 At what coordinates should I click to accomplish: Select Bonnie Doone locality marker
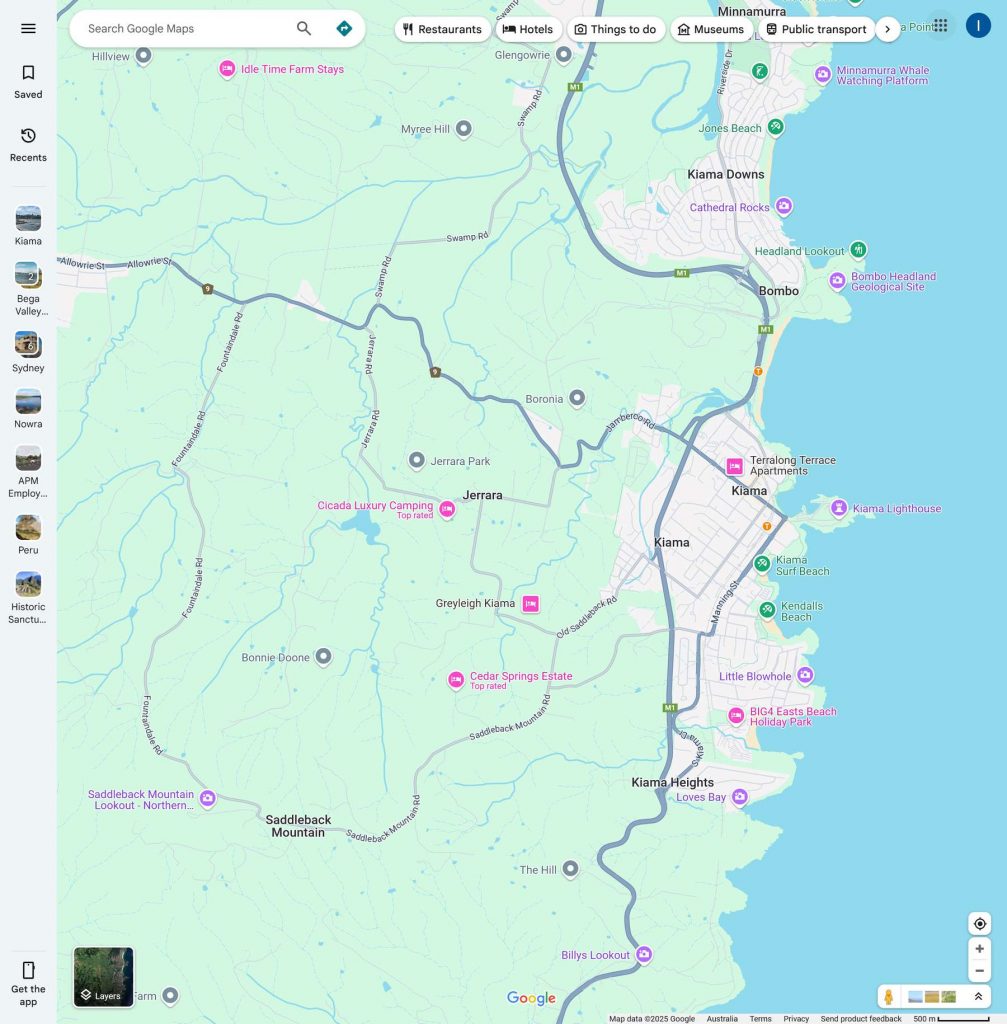[x=323, y=656]
